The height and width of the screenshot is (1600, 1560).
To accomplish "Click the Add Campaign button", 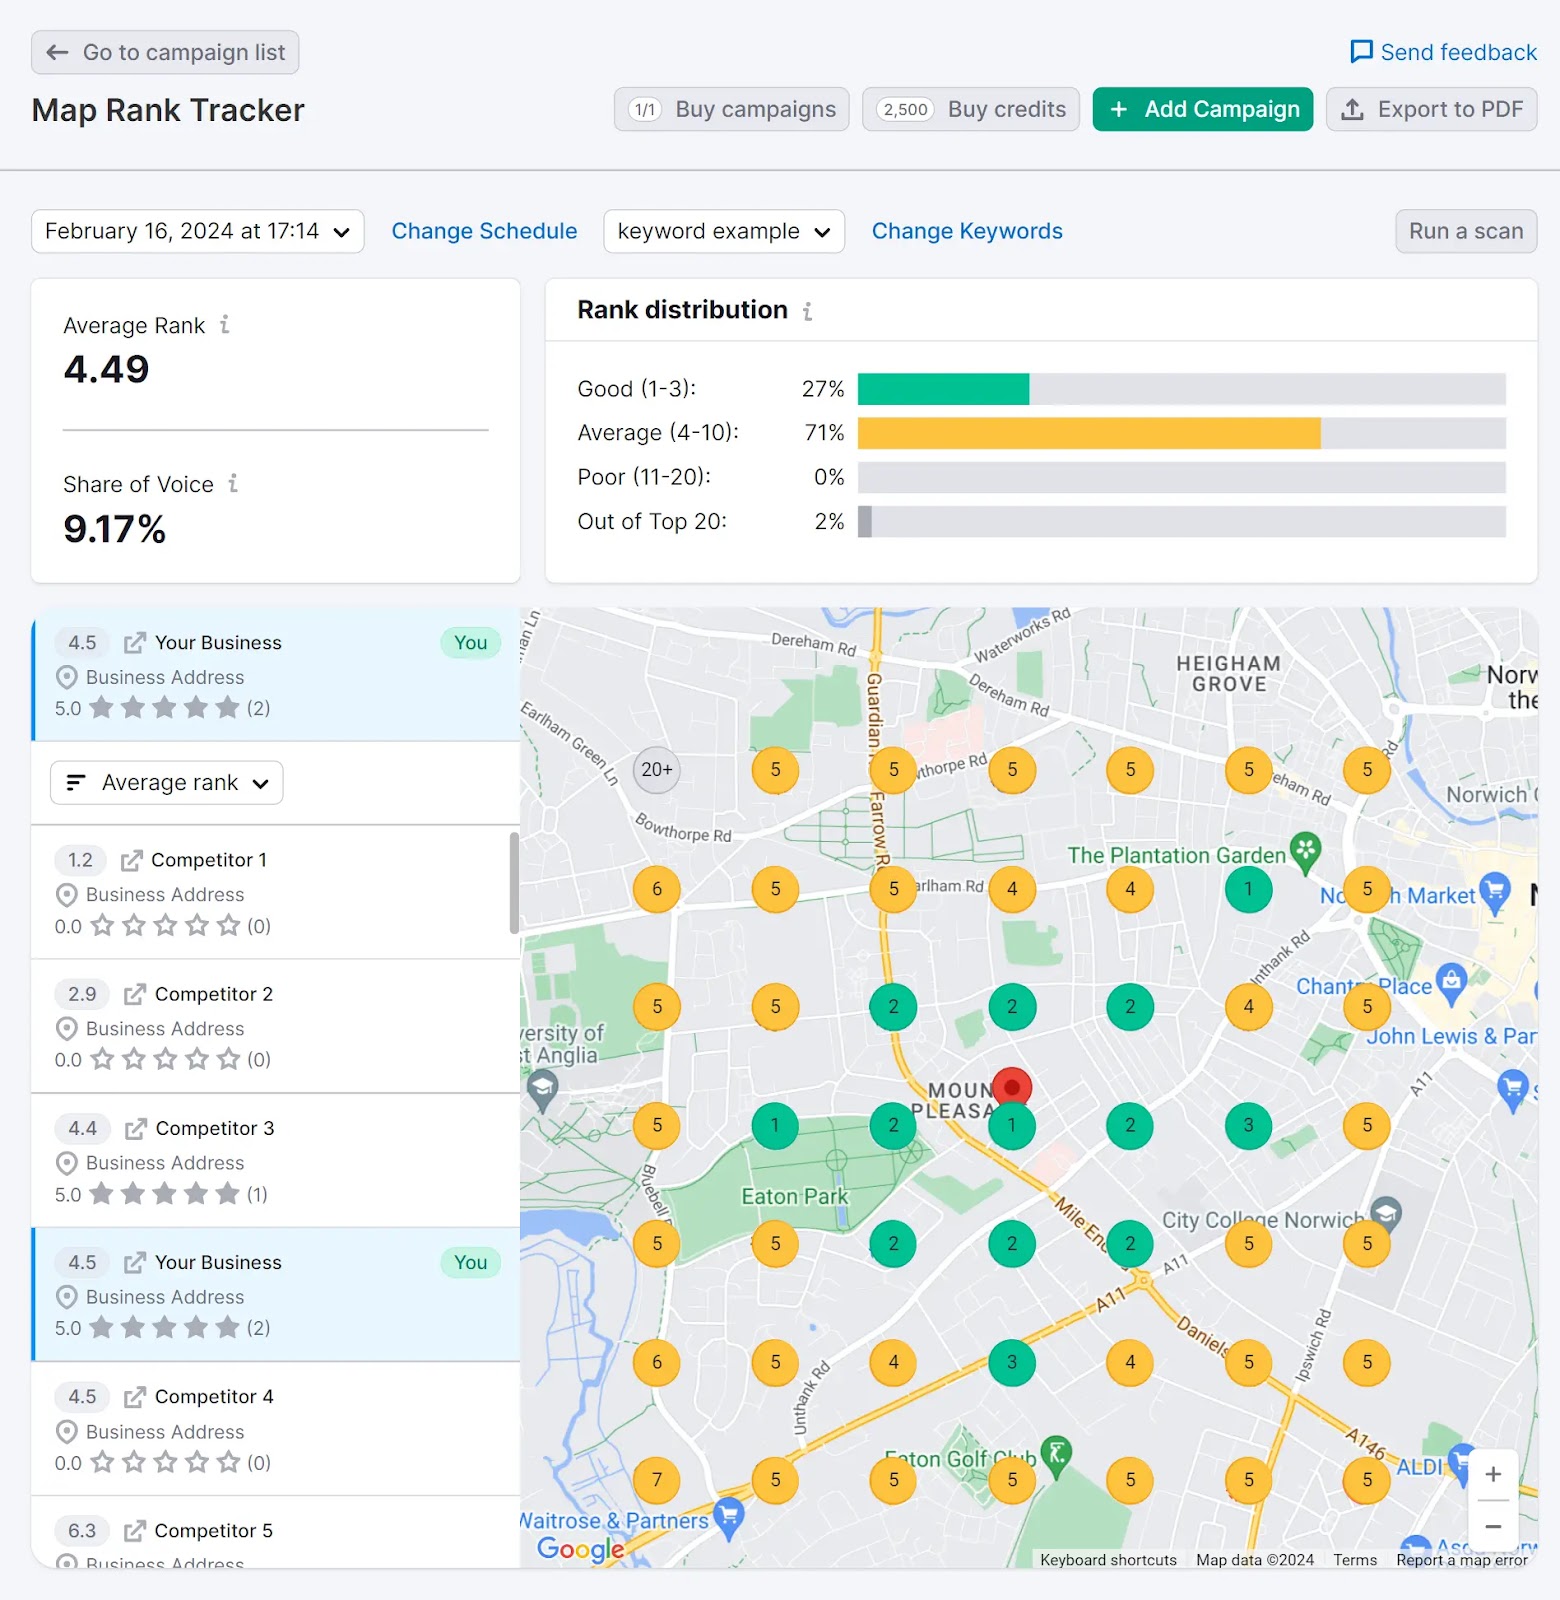I will 1202,109.
